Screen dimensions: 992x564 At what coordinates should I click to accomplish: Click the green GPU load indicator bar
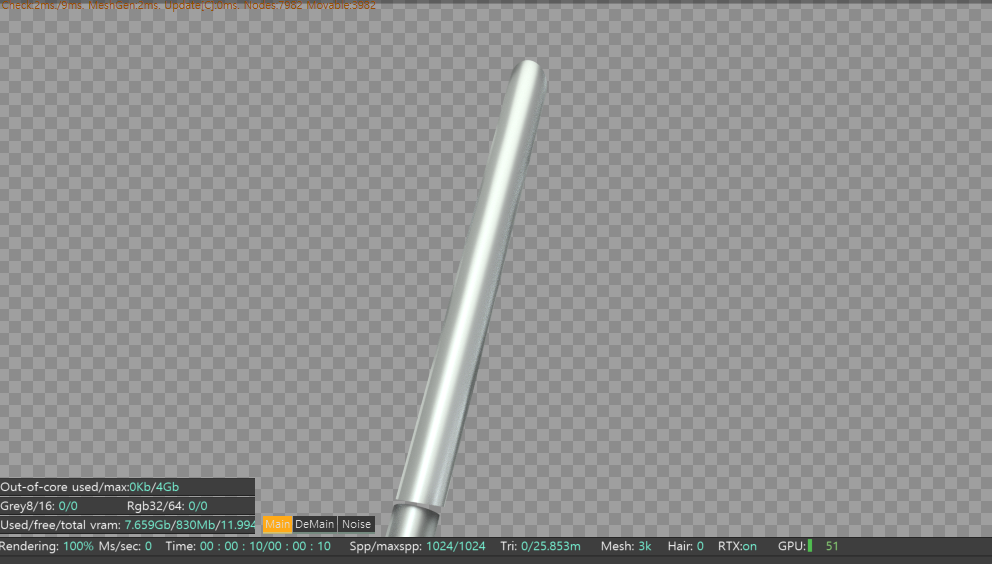810,546
